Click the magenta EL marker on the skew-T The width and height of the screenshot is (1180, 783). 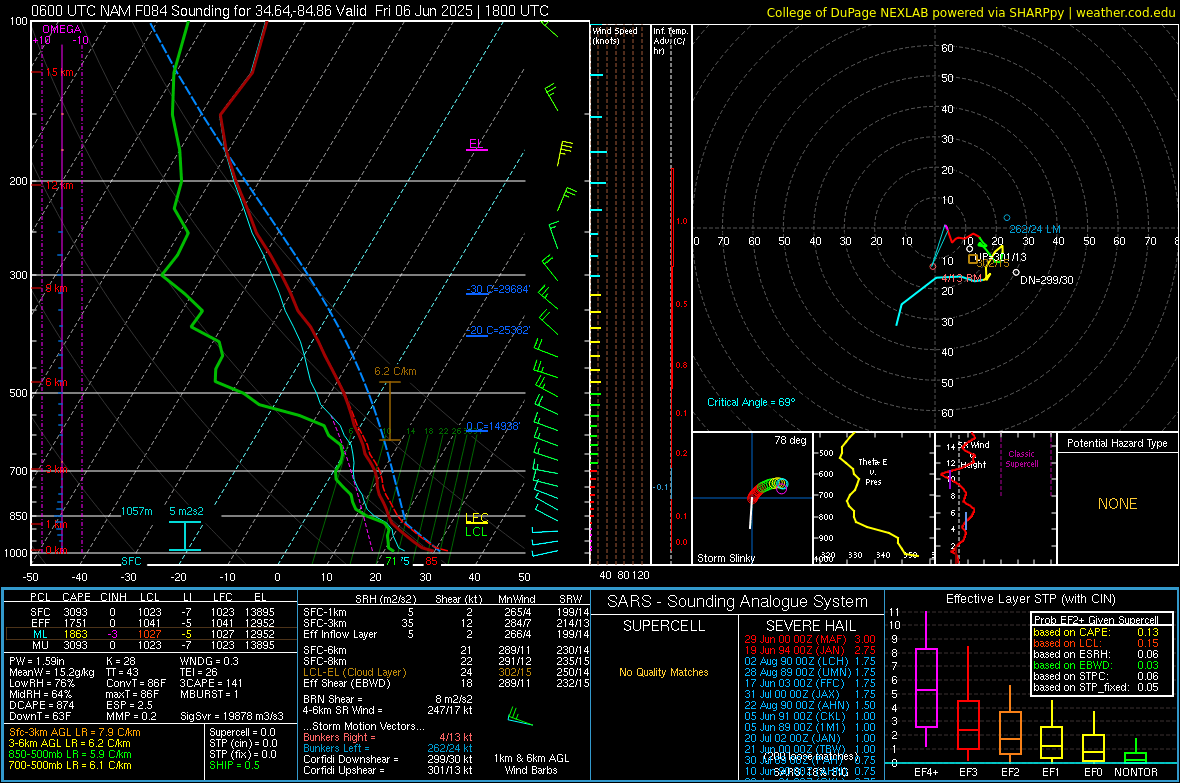tap(476, 144)
